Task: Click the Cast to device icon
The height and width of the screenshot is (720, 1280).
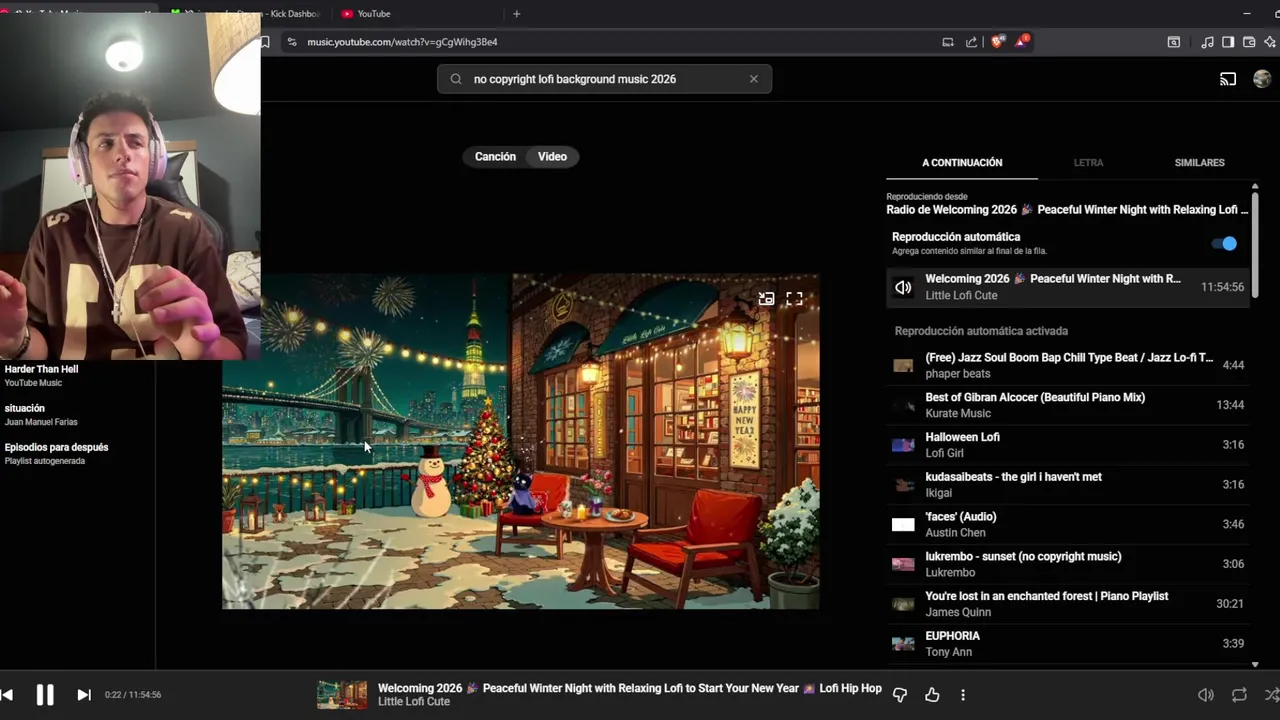Action: click(x=1228, y=79)
